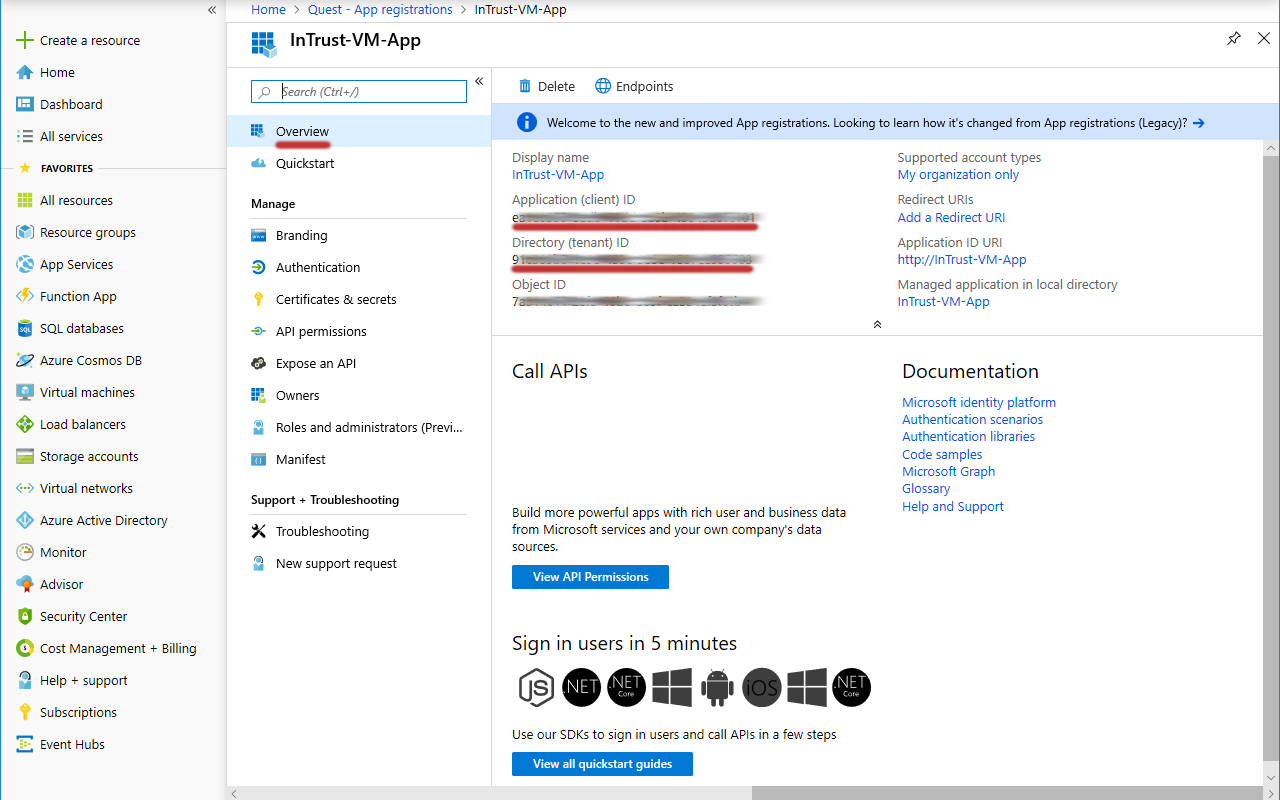The height and width of the screenshot is (800, 1280).
Task: Choose the iOS quickstart icon
Action: [x=762, y=687]
